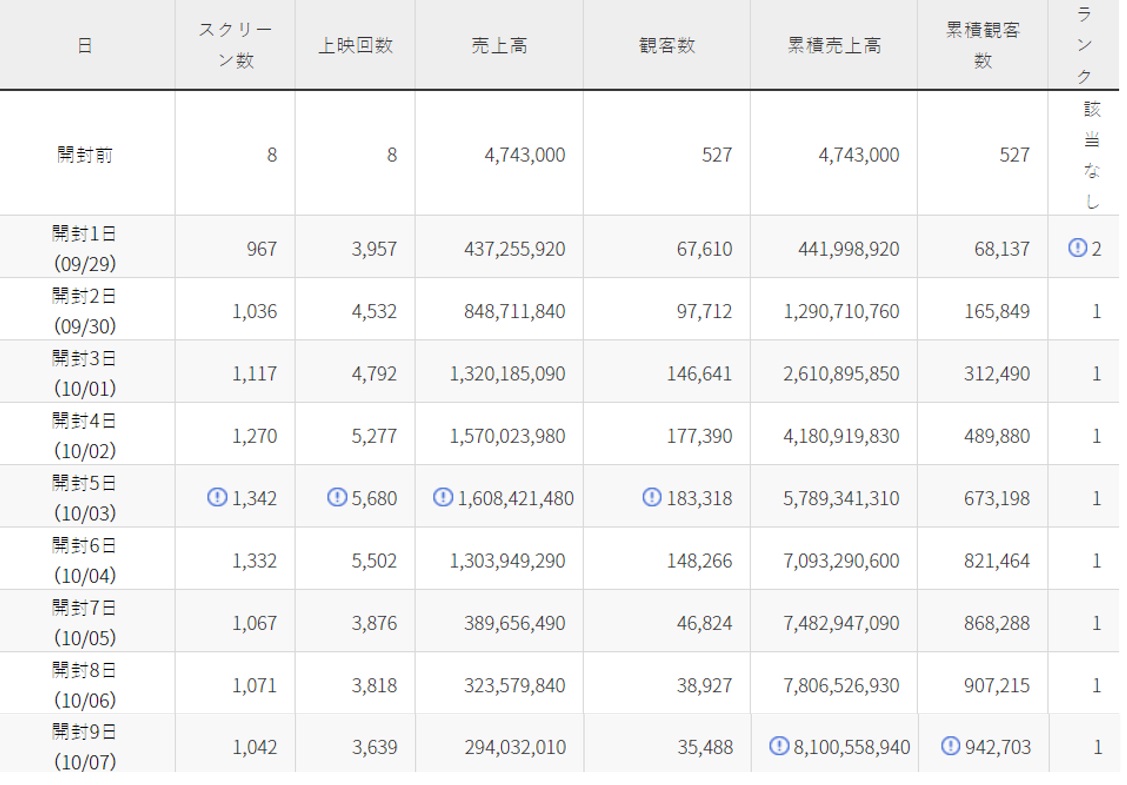The width and height of the screenshot is (1127, 785).
Task: Select the 売上高 column header
Action: 499,46
